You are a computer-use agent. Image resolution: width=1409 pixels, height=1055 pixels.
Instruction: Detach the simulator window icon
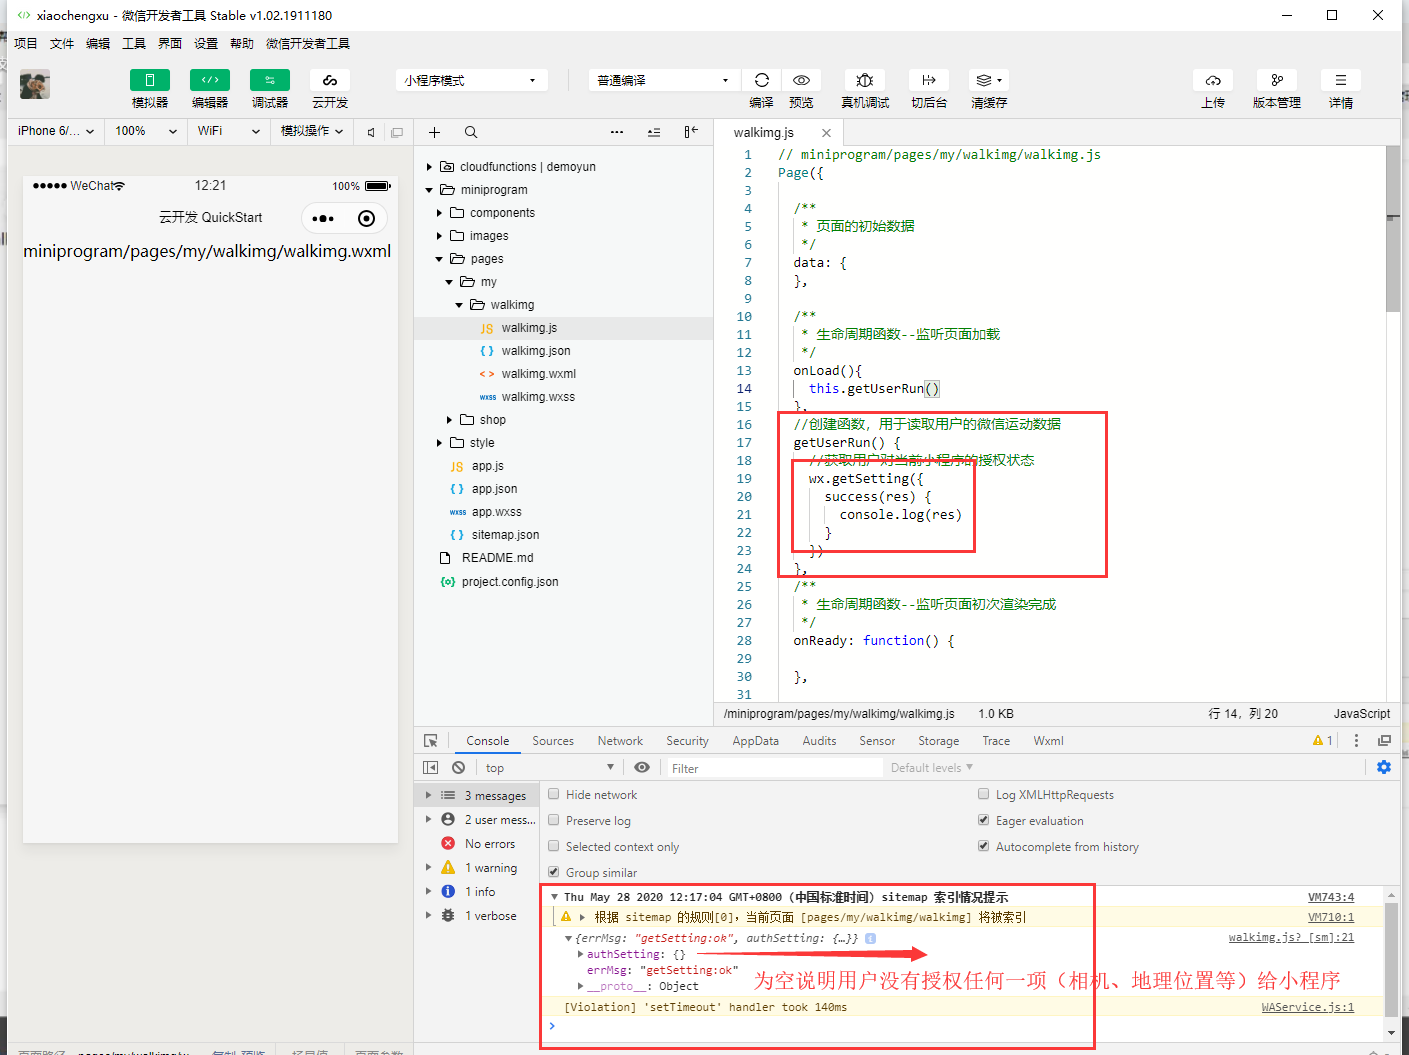tap(397, 132)
